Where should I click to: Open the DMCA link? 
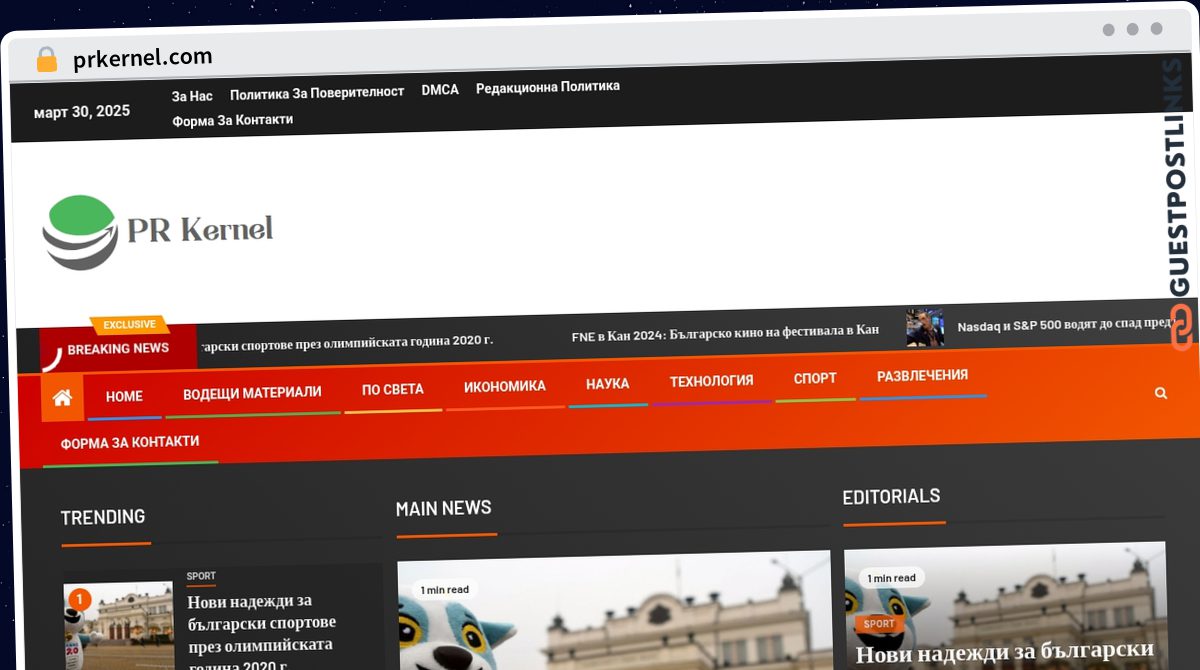pos(440,90)
